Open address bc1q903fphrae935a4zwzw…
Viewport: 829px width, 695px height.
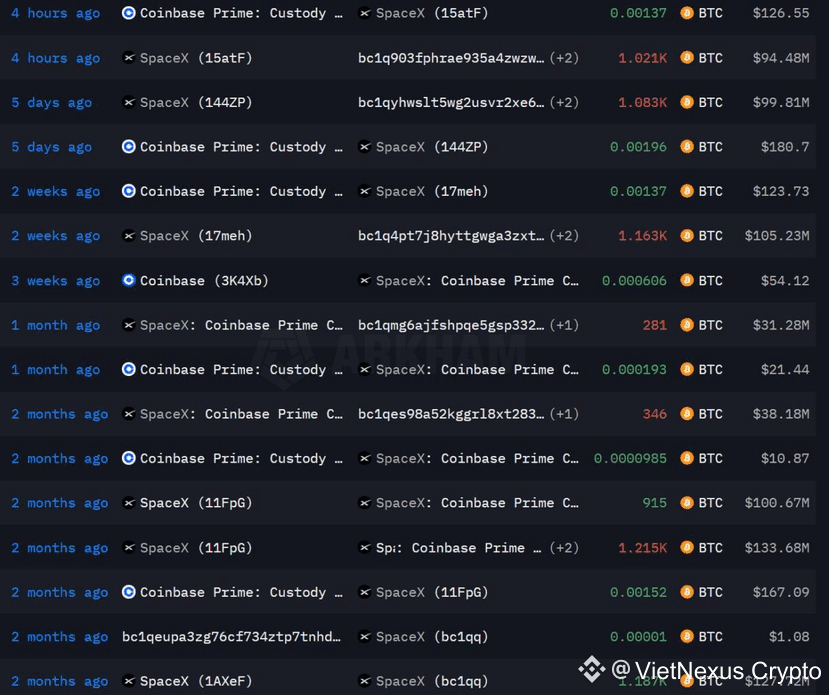coord(451,58)
